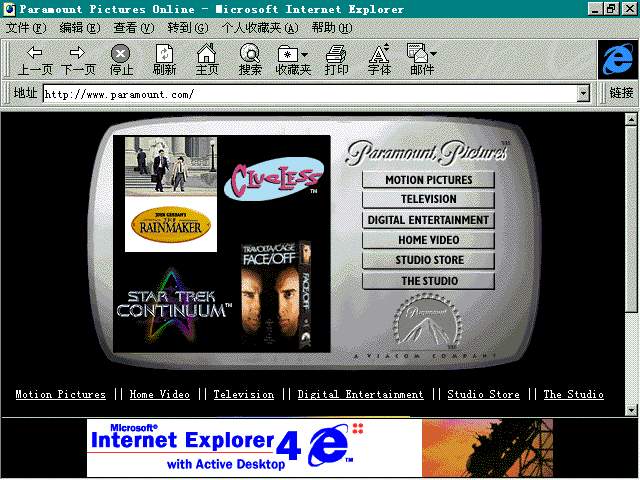Click the vertical scrollbar down arrow
Screen dimensions: 640x480
tap(631, 409)
